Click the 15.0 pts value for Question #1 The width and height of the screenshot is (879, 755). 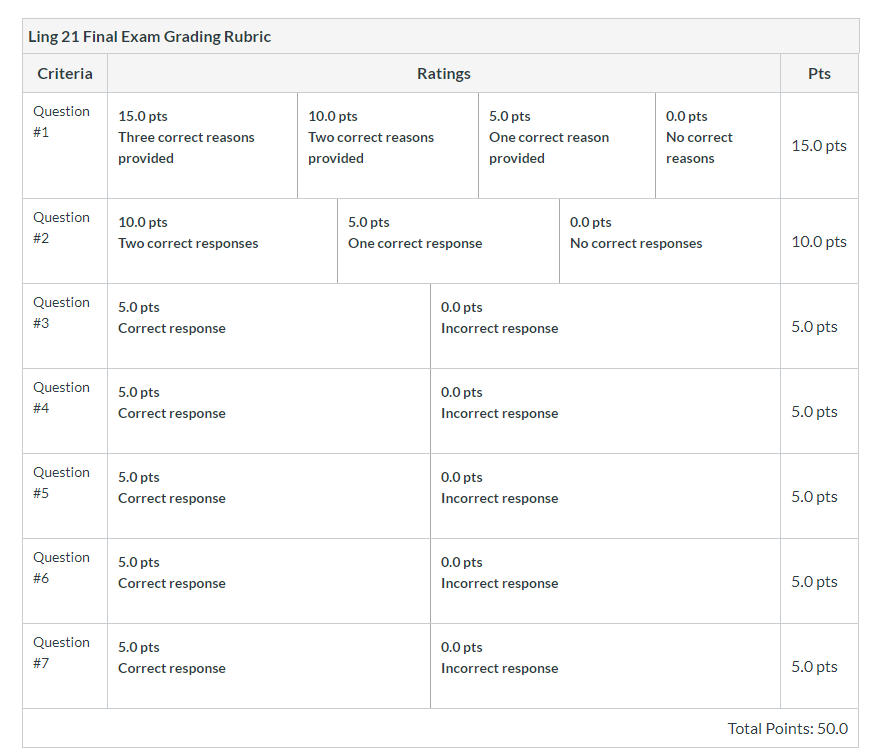[819, 146]
